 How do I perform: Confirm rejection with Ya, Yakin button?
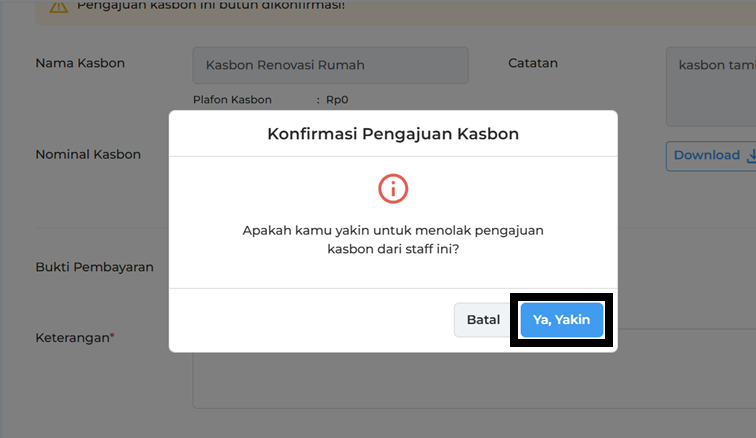(561, 320)
